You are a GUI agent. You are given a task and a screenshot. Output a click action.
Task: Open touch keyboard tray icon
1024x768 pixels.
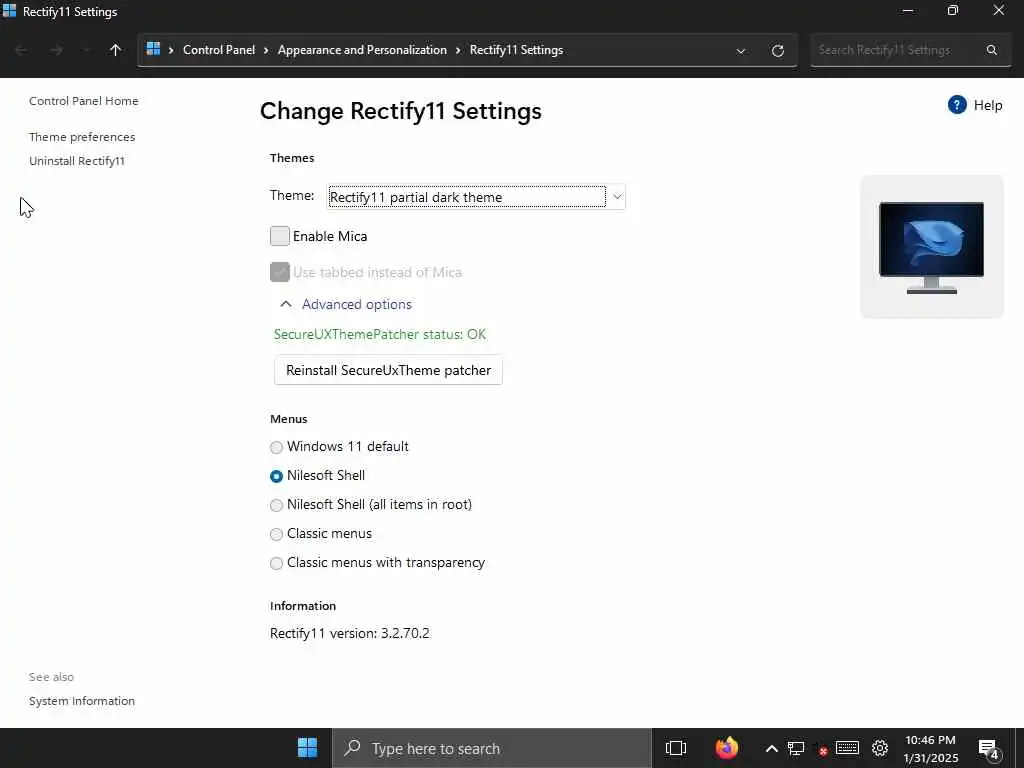pyautogui.click(x=847, y=748)
